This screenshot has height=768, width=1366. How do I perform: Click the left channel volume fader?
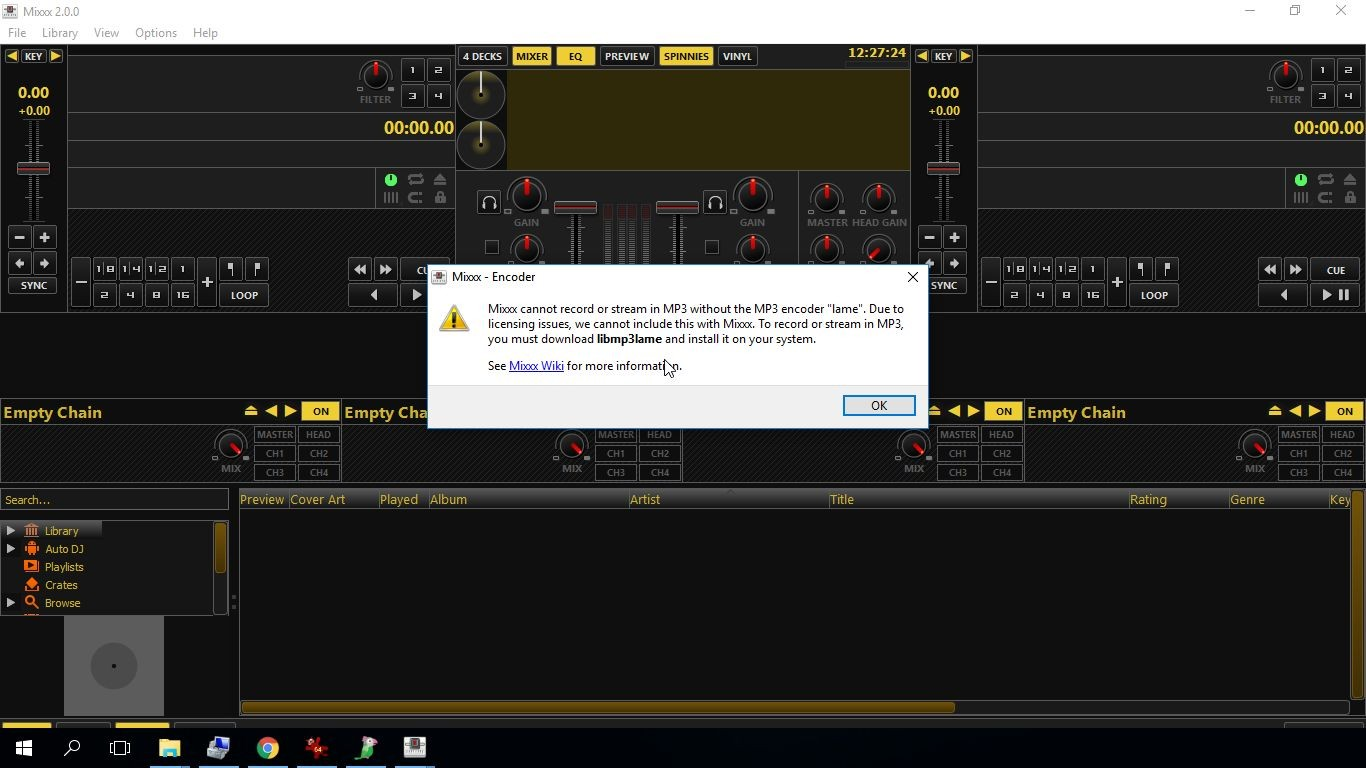point(575,208)
